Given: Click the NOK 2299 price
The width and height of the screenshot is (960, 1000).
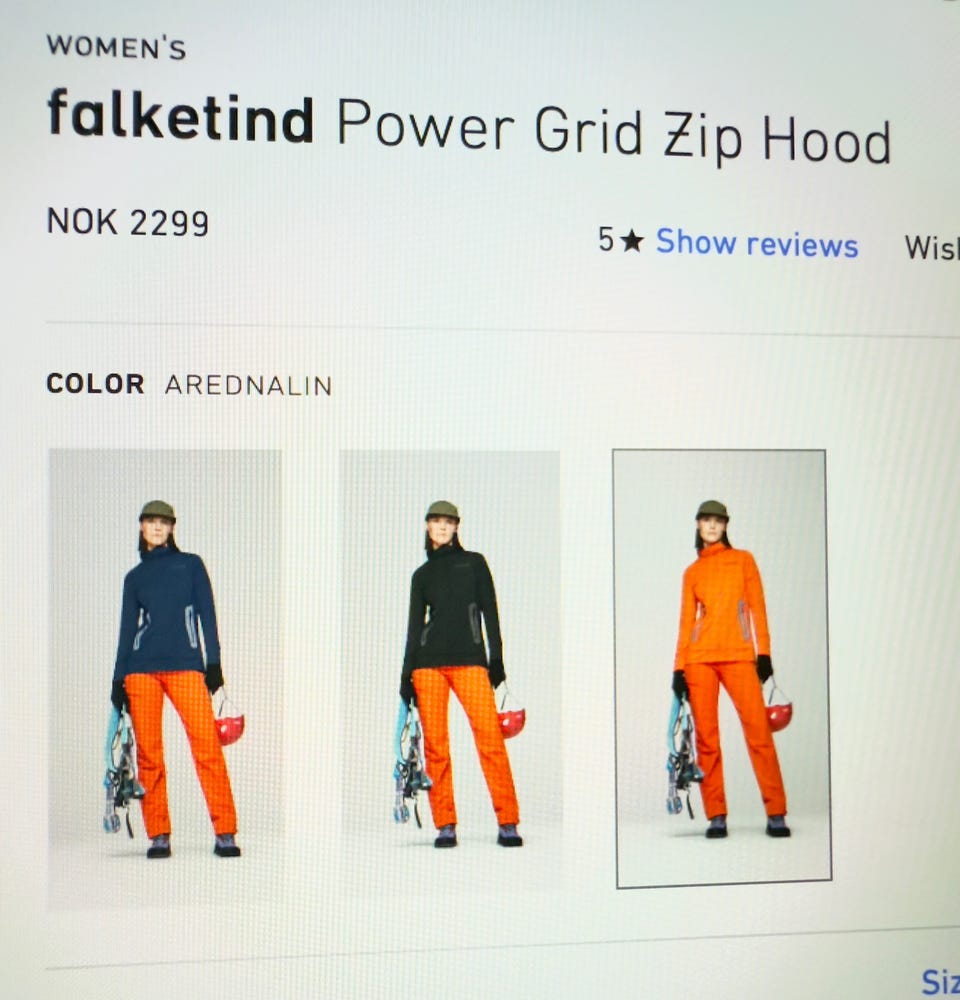Looking at the screenshot, I should tap(128, 222).
